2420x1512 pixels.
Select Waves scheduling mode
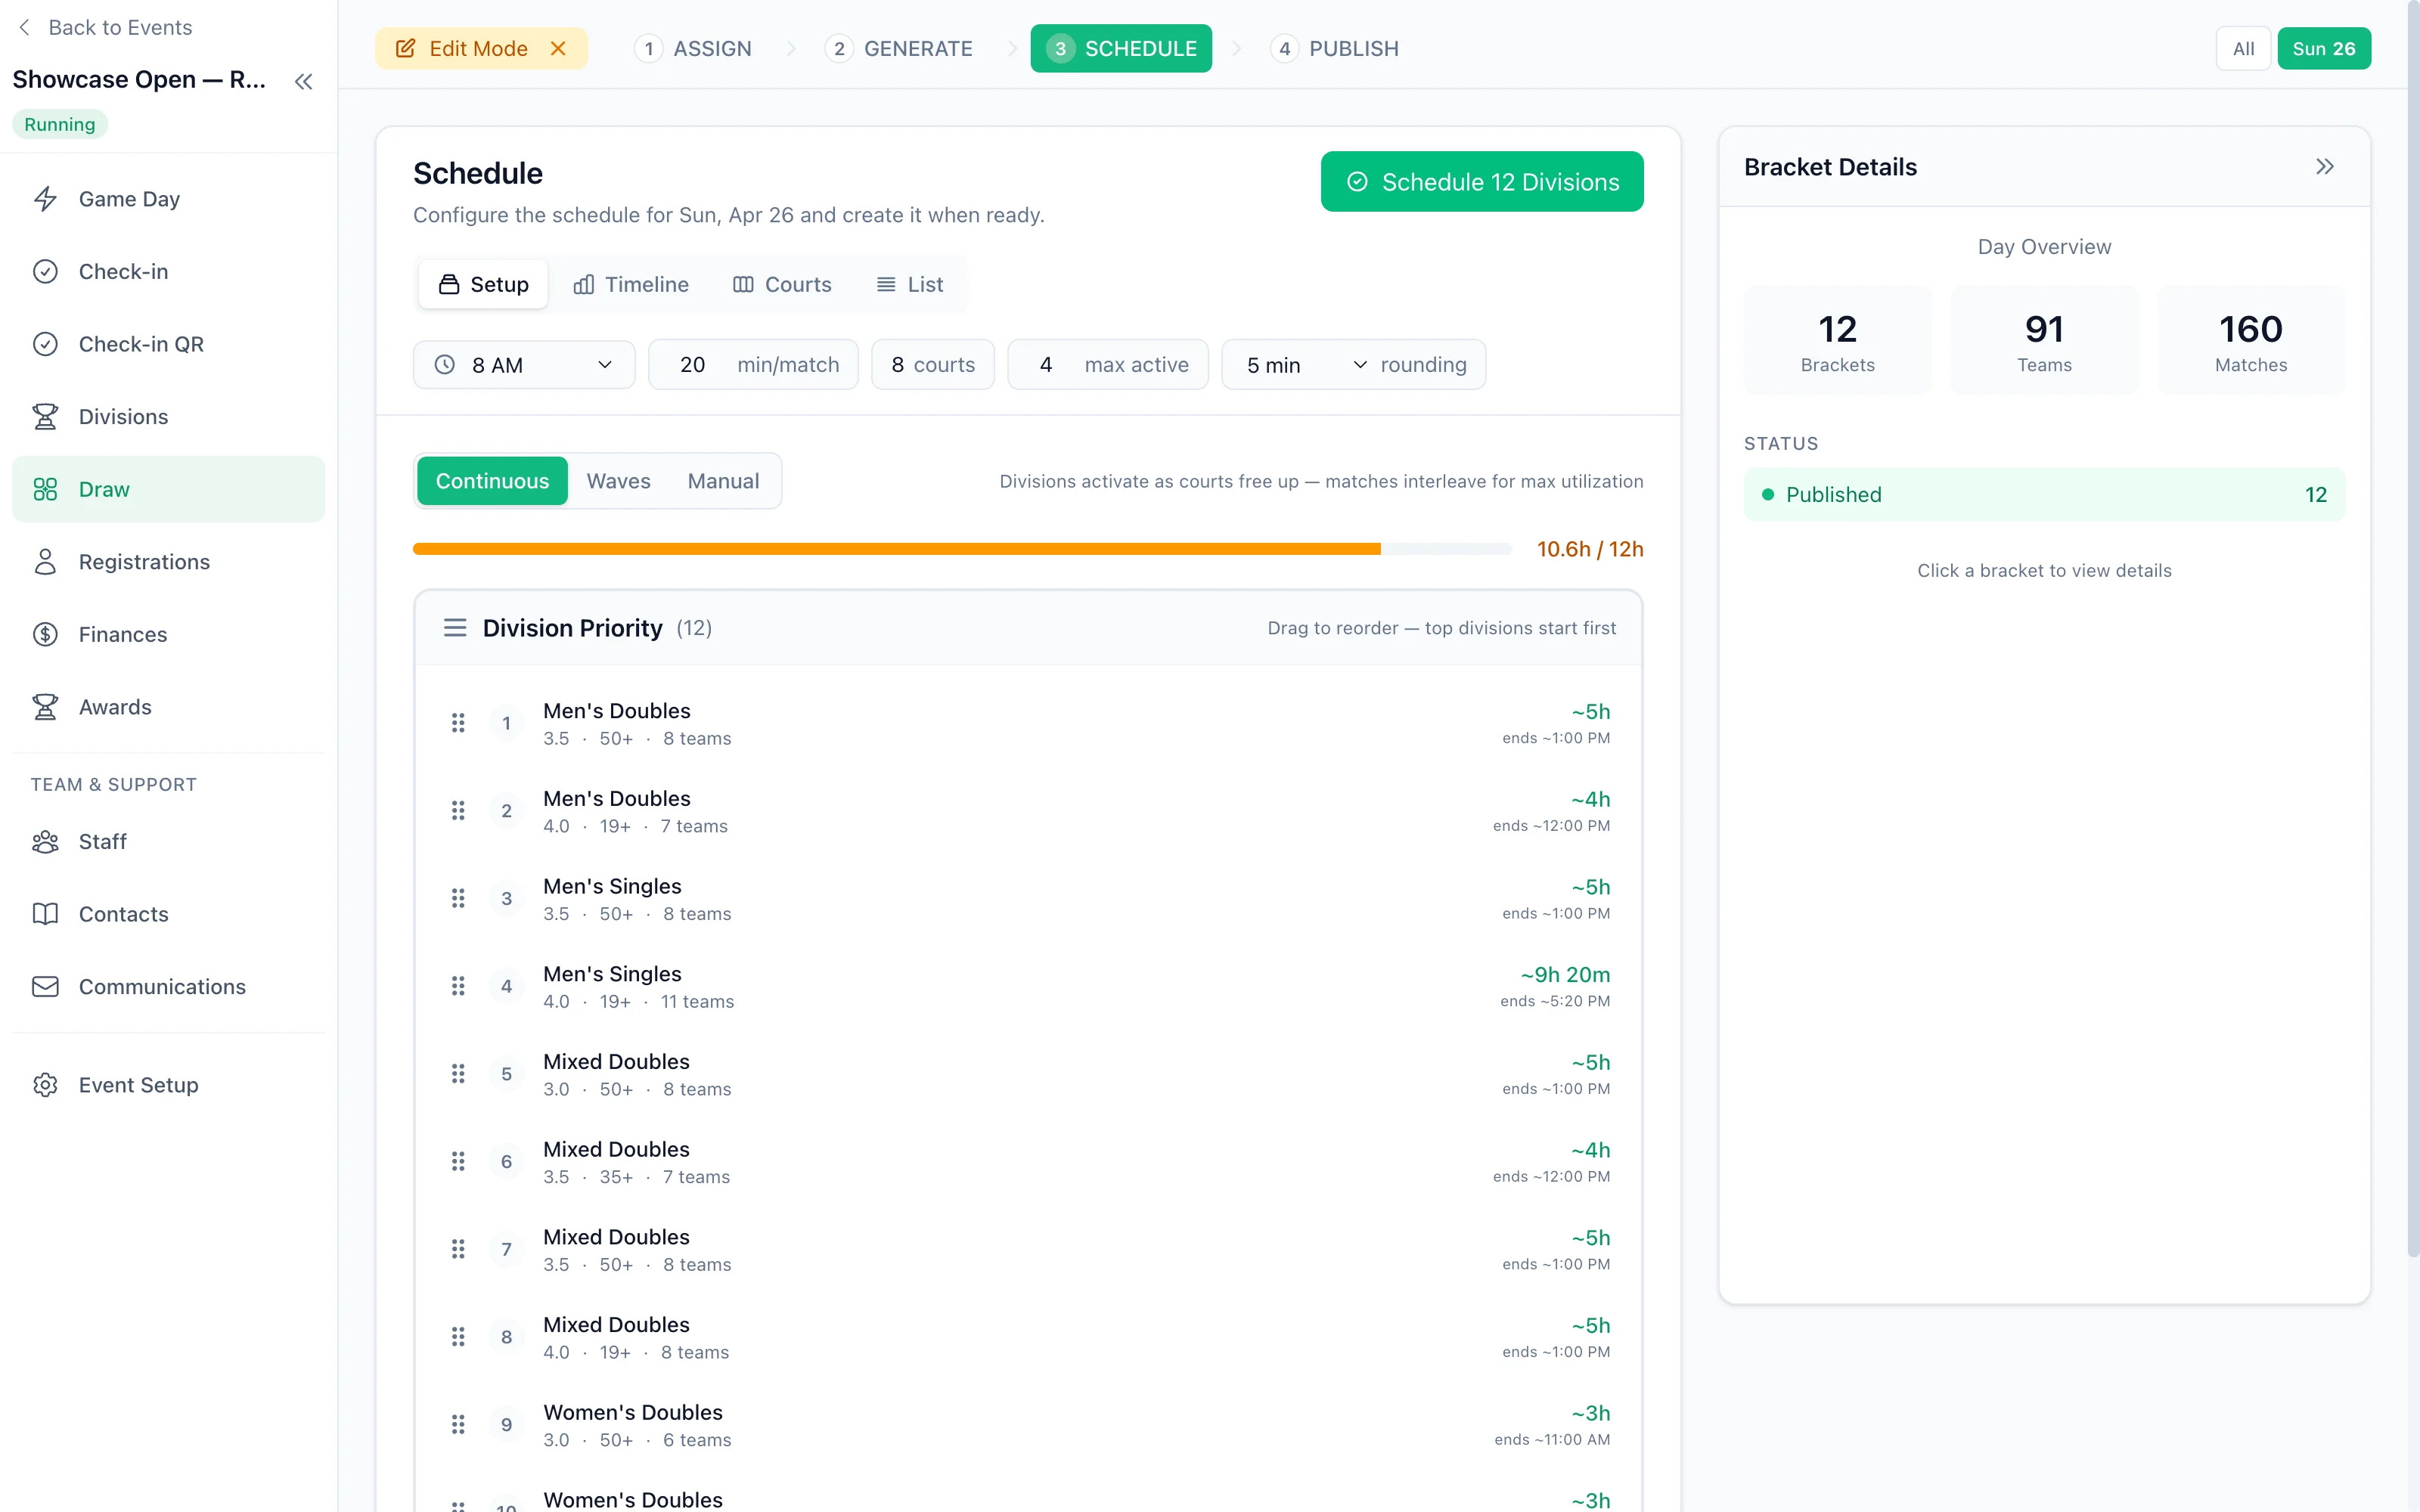618,481
